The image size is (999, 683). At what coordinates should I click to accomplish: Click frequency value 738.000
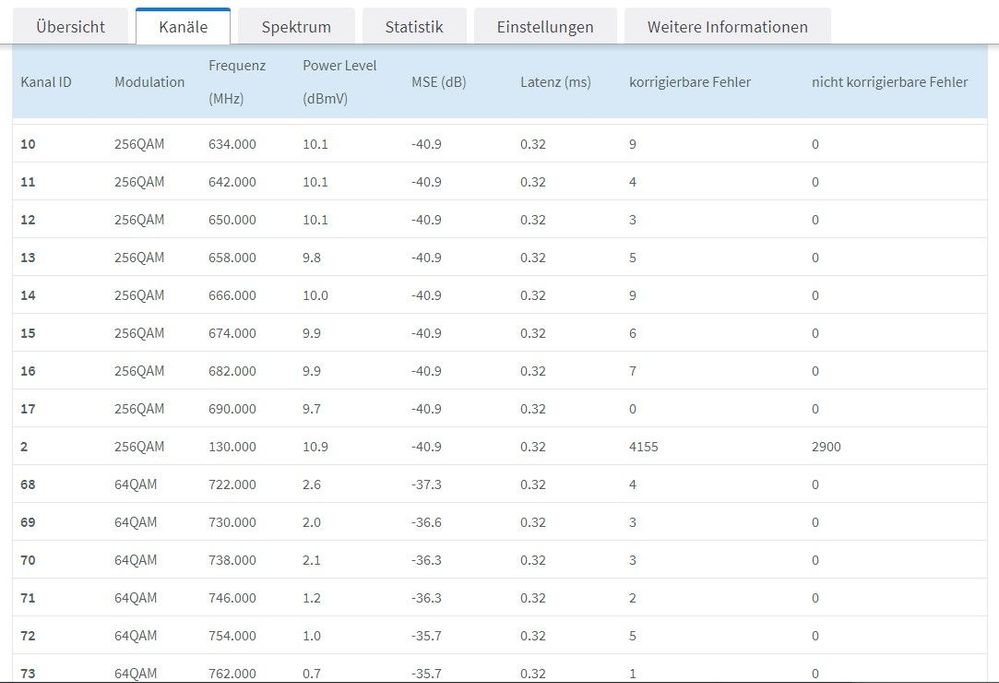click(x=233, y=560)
